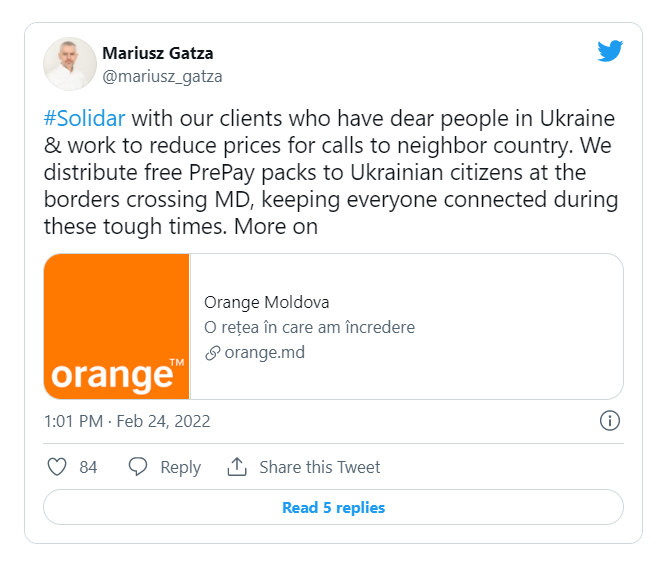Like the tweet with the heart icon
666x562 pixels.
(x=58, y=467)
